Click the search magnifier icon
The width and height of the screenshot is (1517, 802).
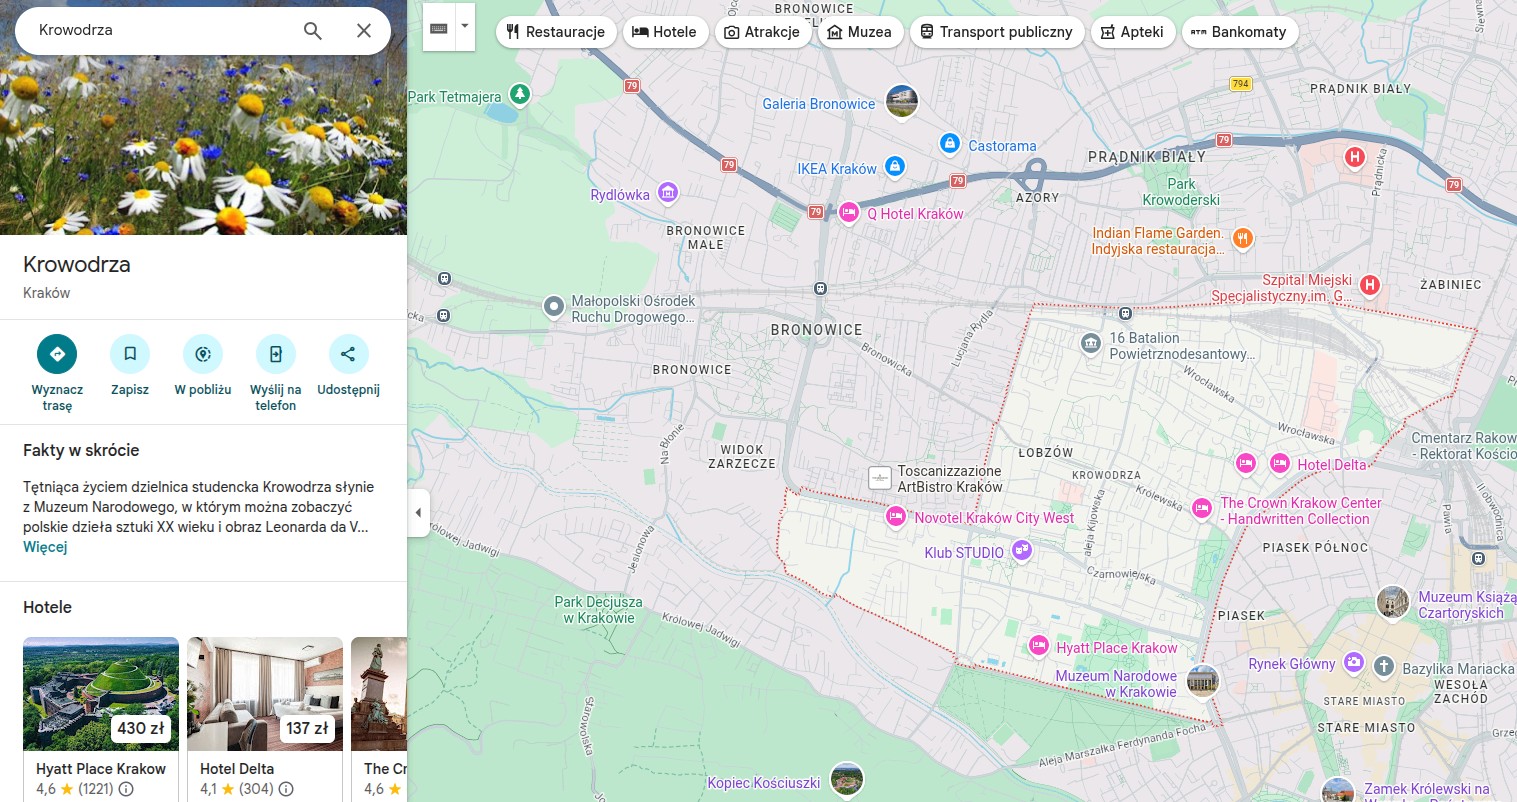[312, 30]
